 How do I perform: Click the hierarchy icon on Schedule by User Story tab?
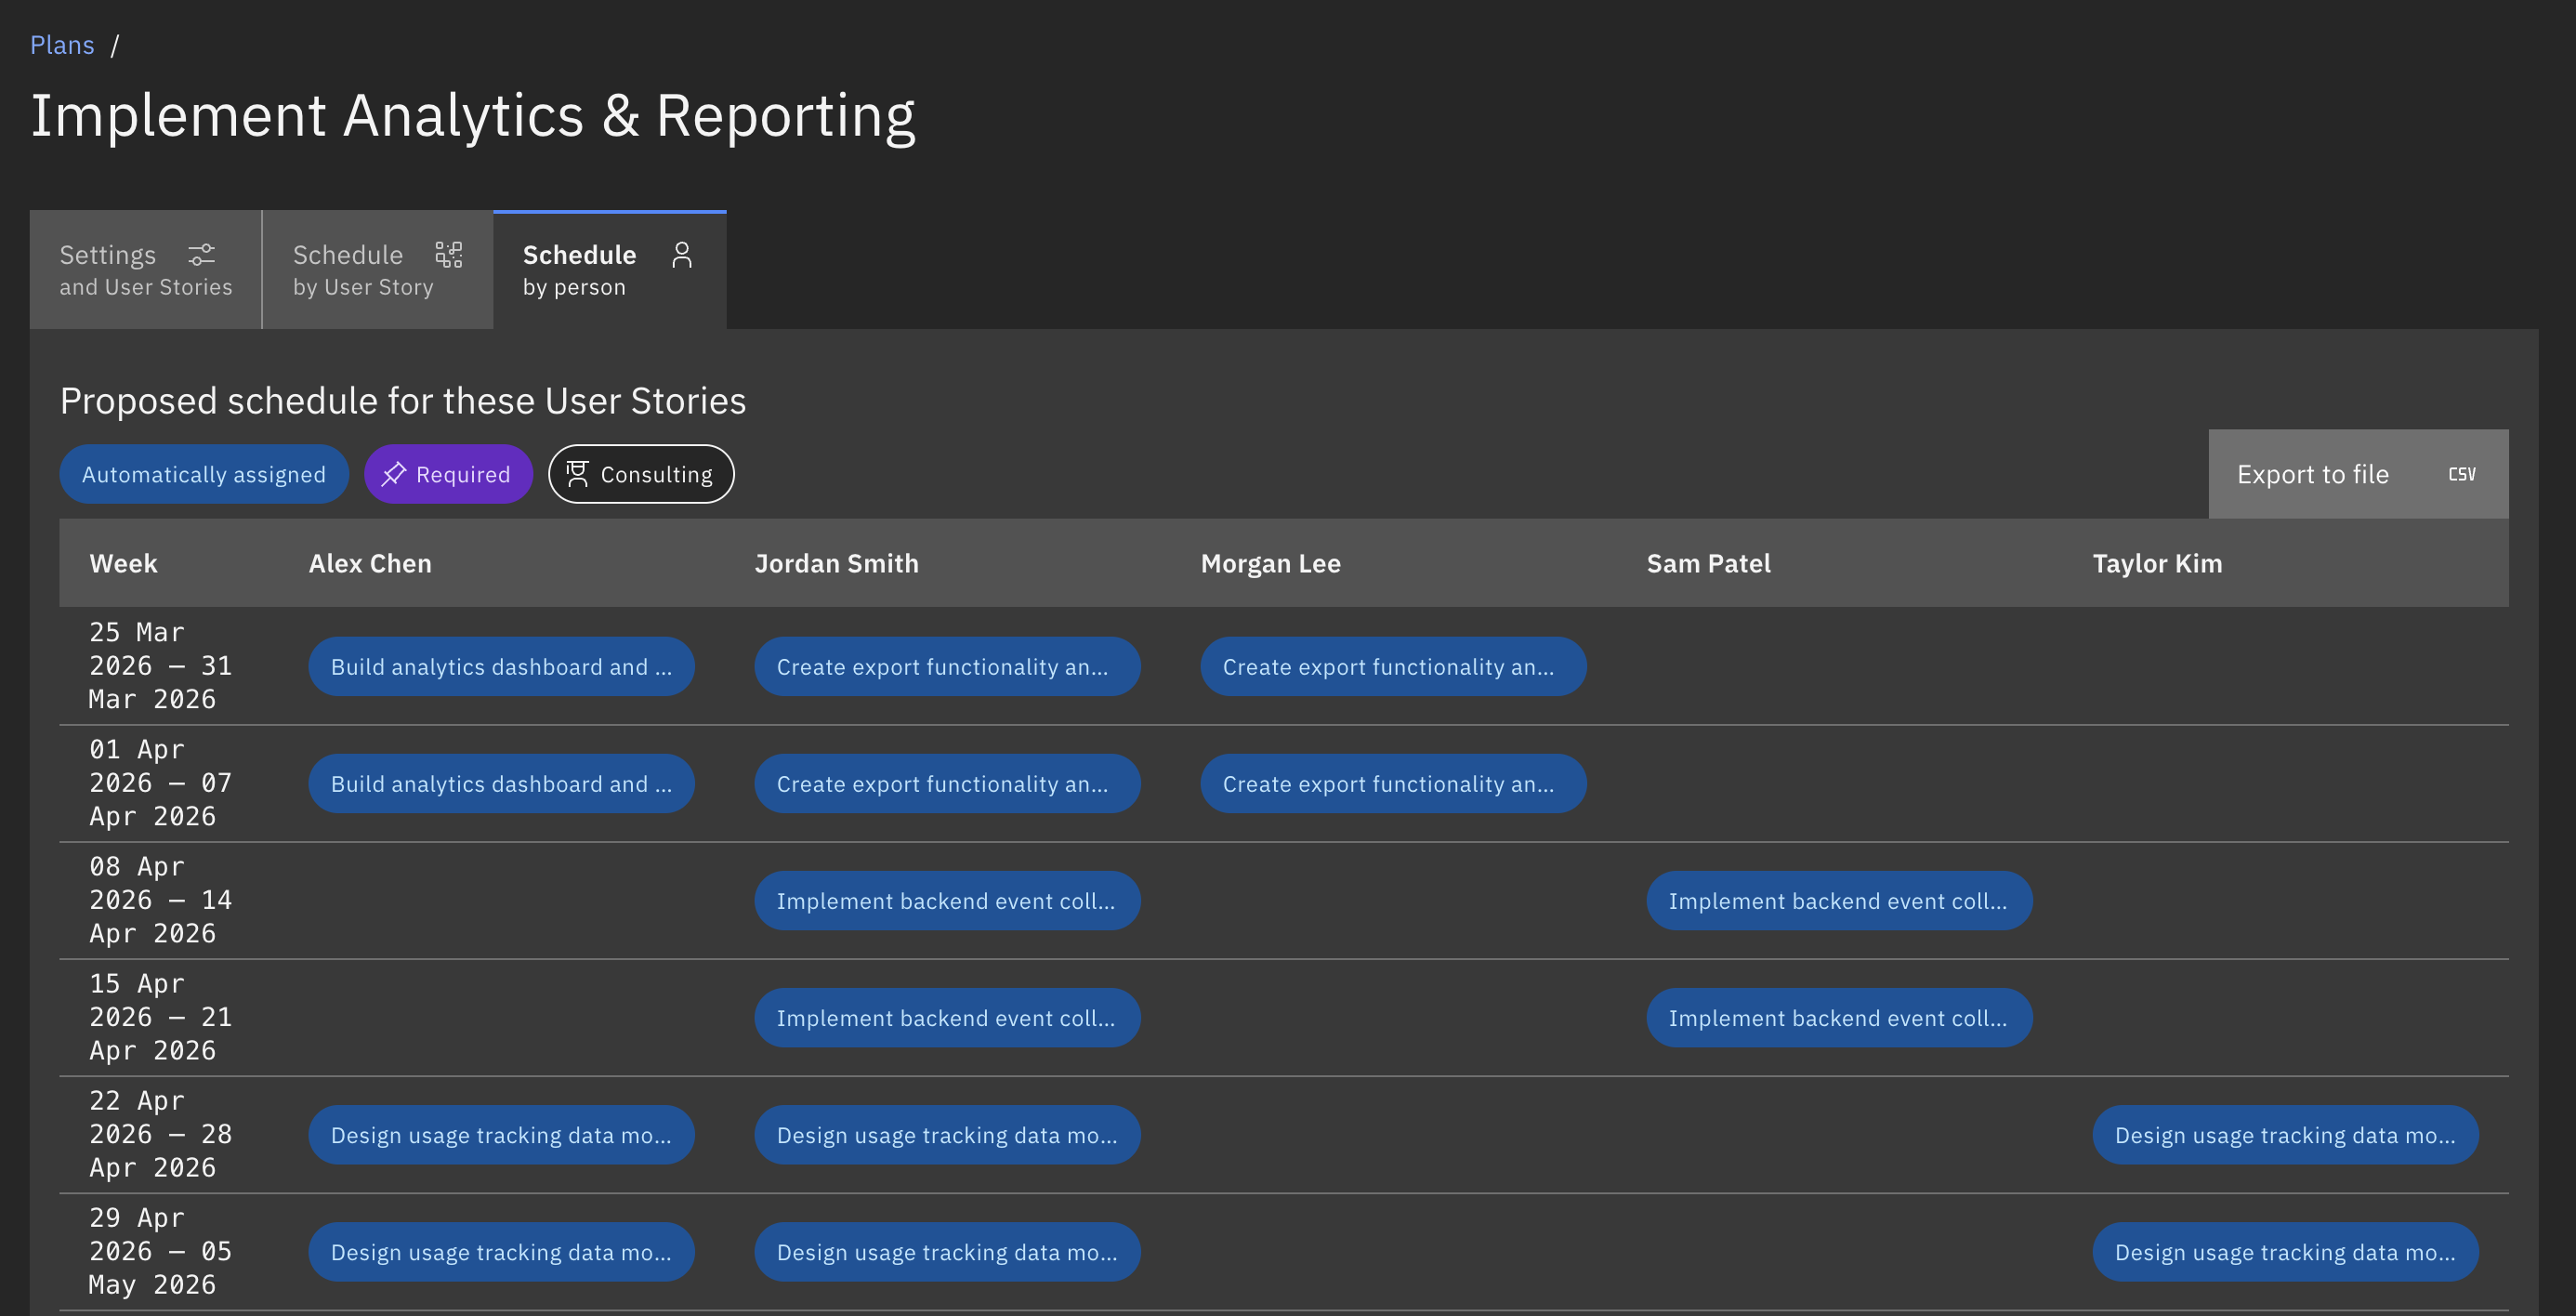(449, 255)
